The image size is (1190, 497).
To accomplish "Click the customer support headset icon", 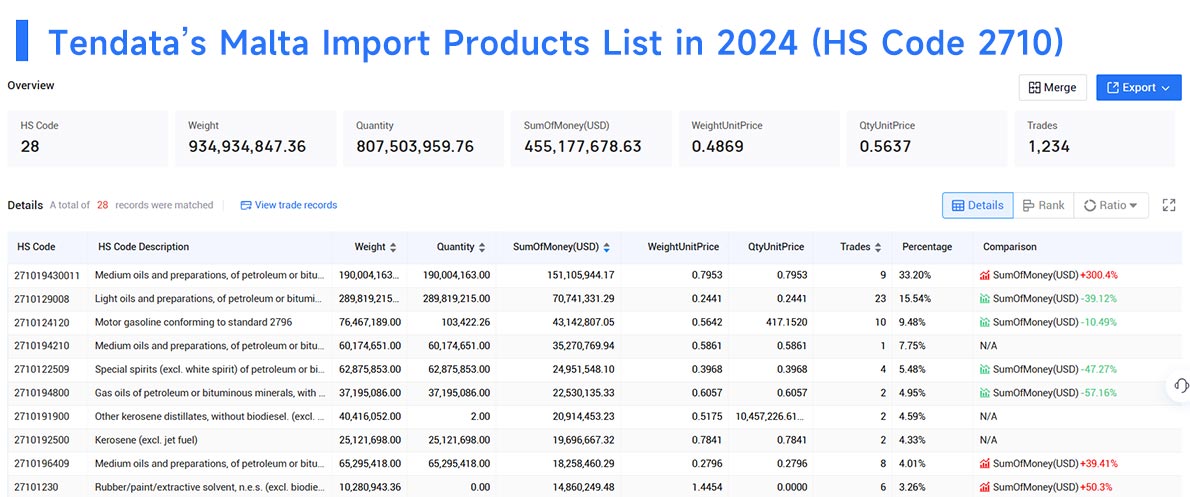I will [x=1181, y=385].
